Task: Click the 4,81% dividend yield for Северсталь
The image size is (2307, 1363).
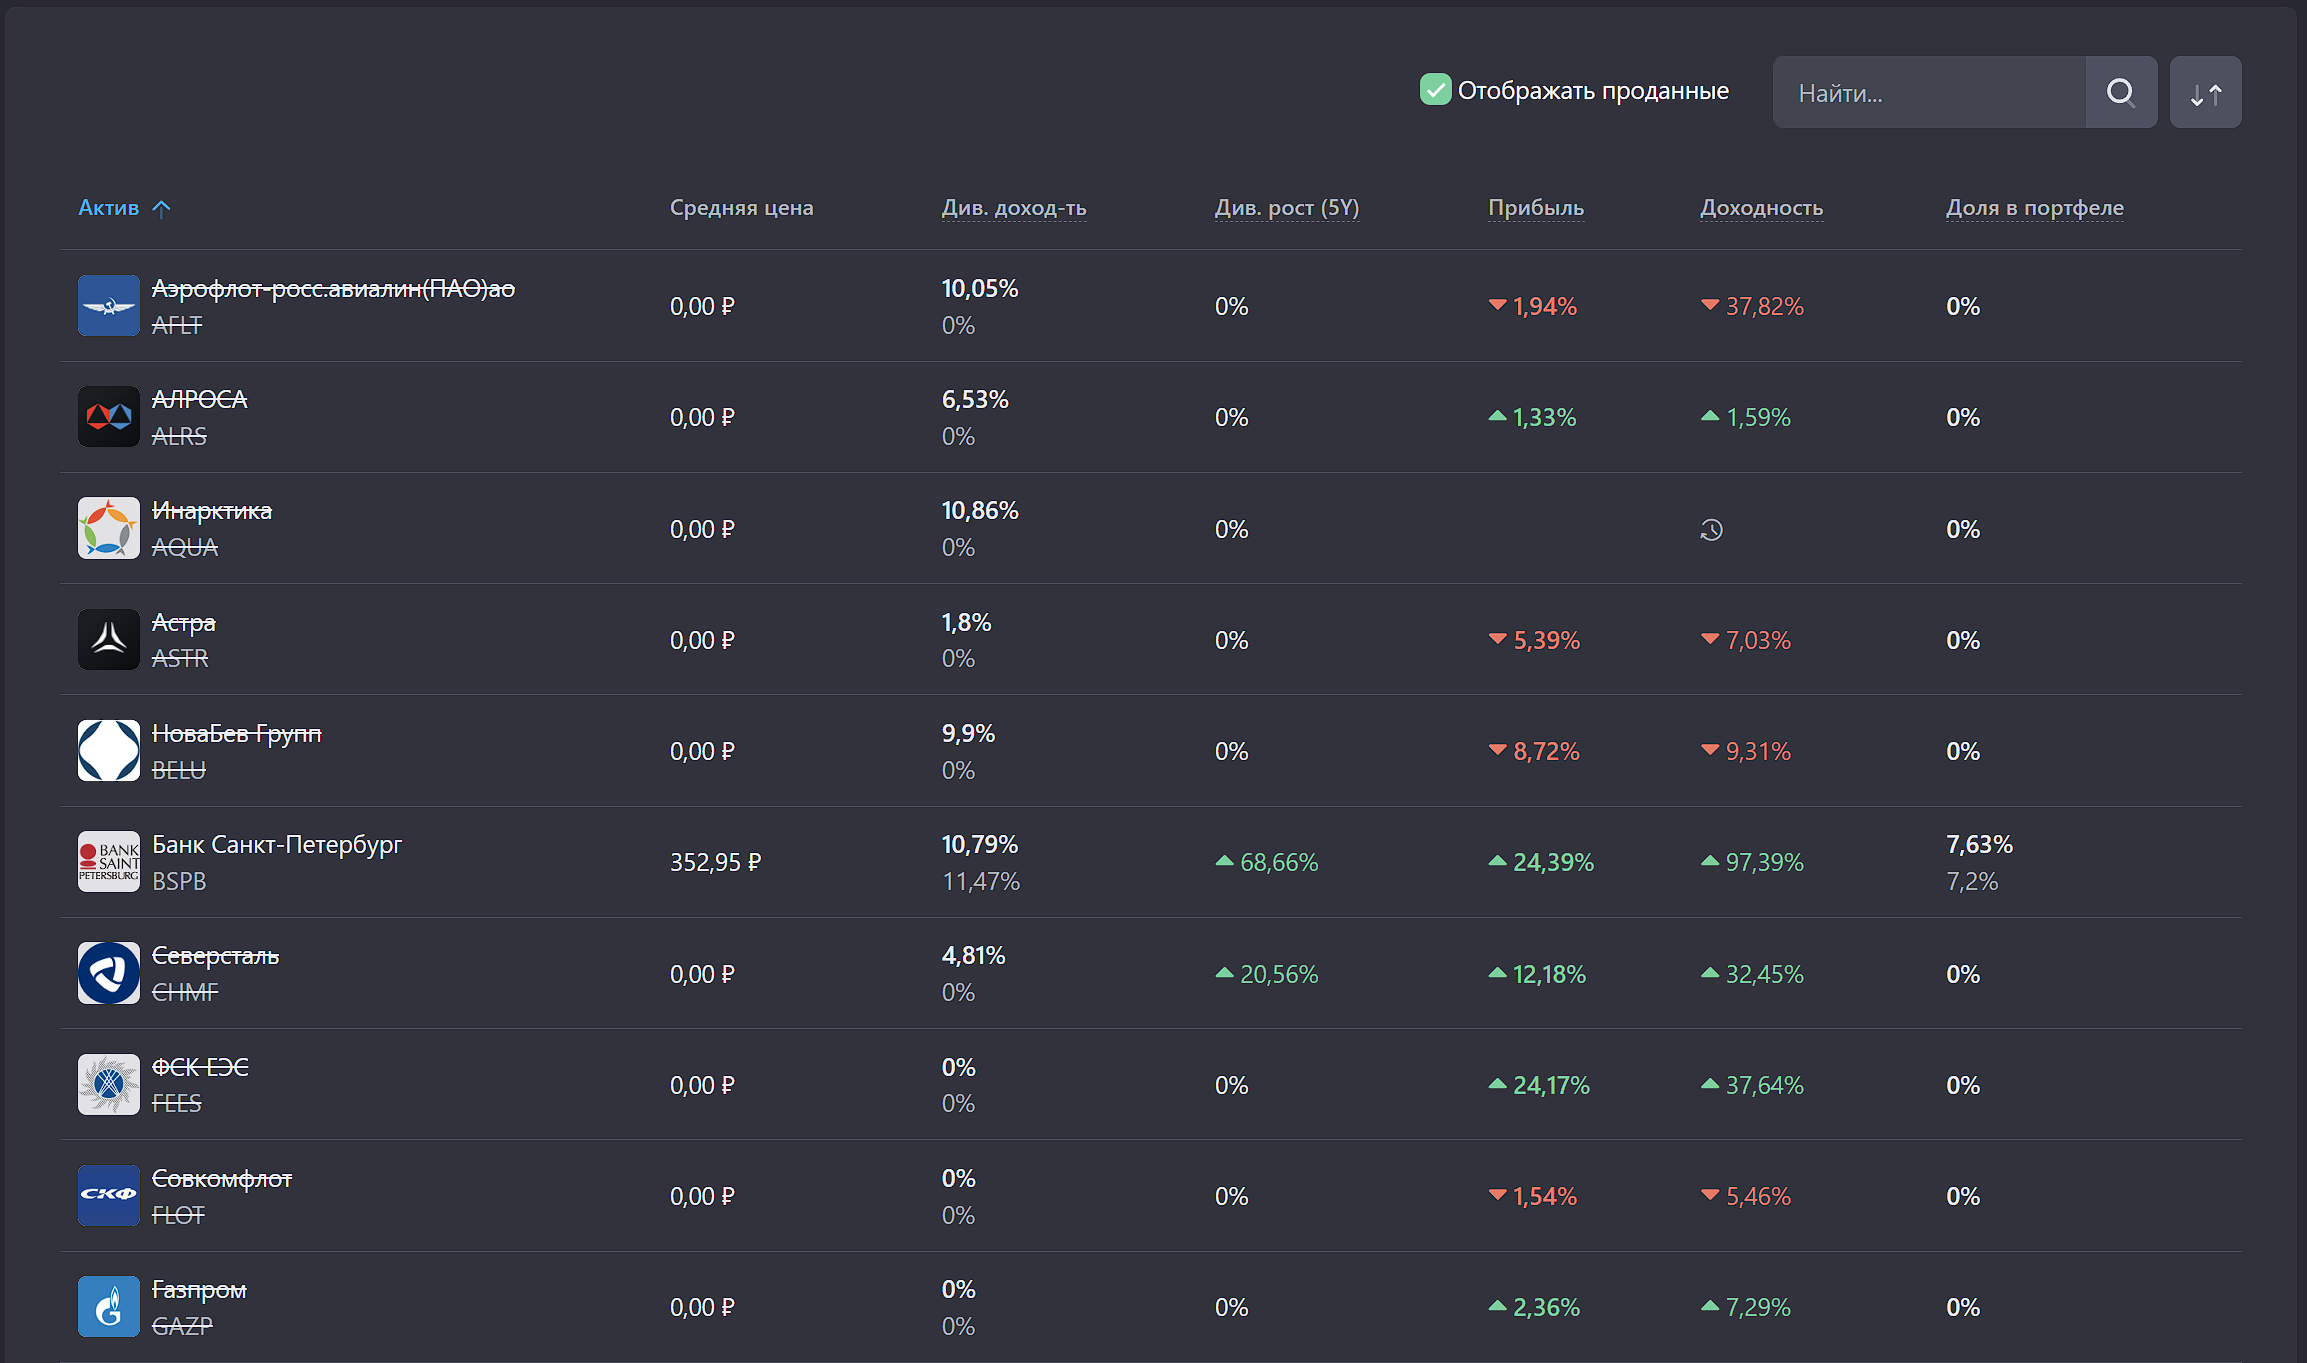Action: [974, 955]
